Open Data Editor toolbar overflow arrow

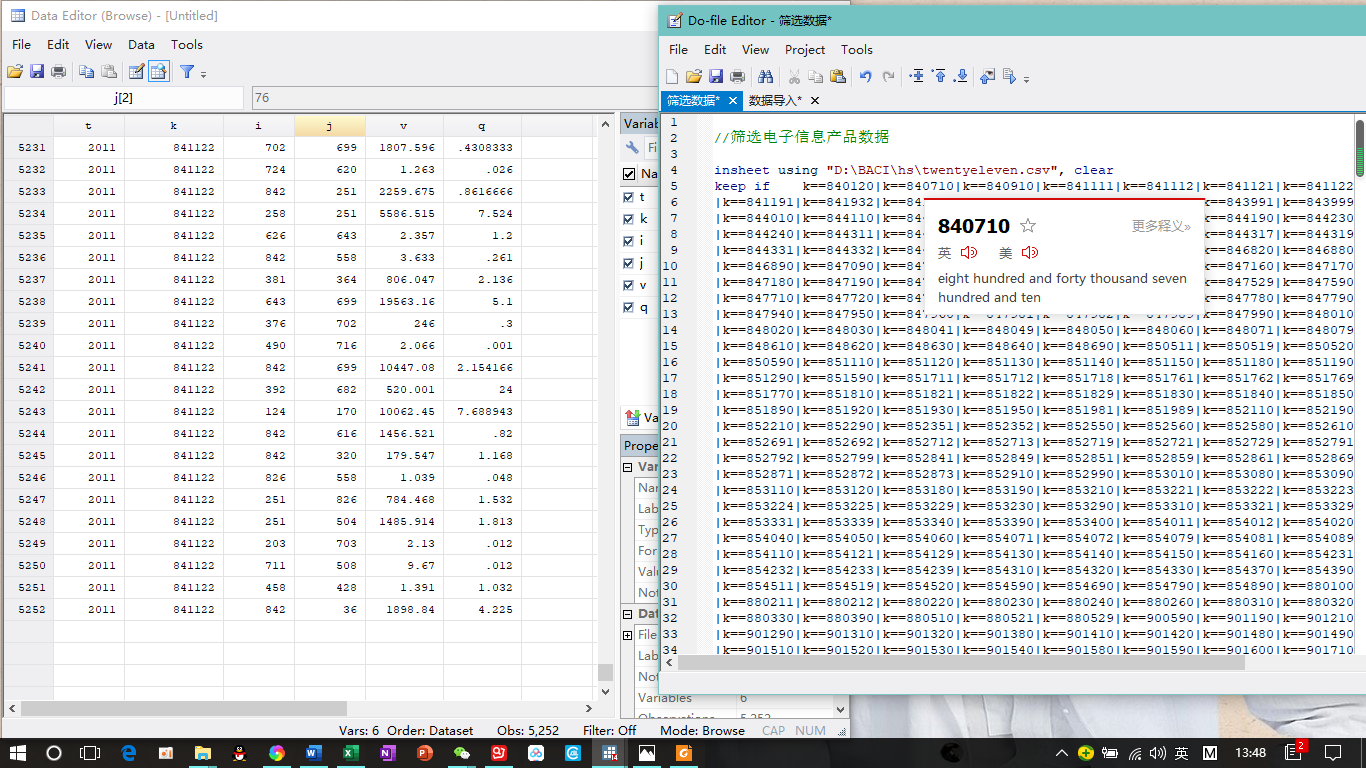click(x=204, y=74)
